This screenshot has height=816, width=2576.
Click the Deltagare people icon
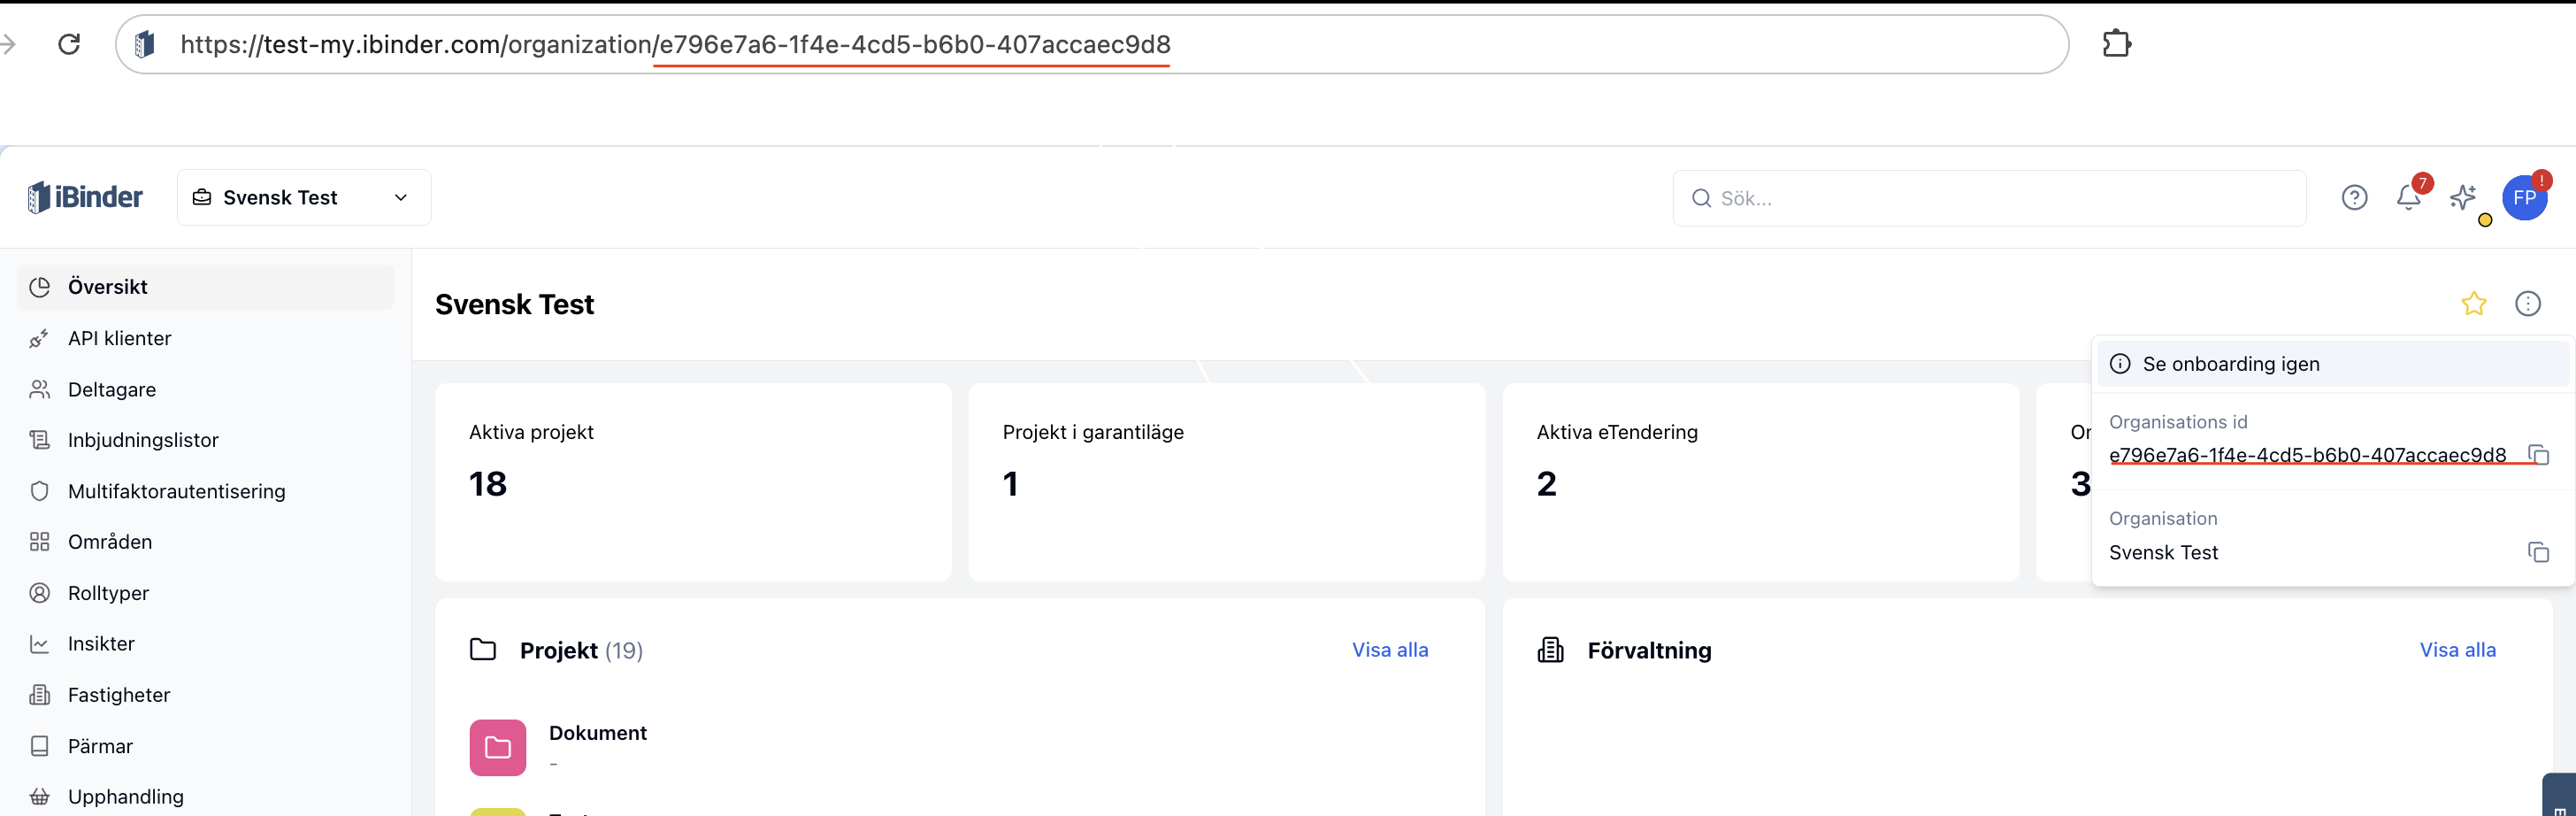click(40, 389)
